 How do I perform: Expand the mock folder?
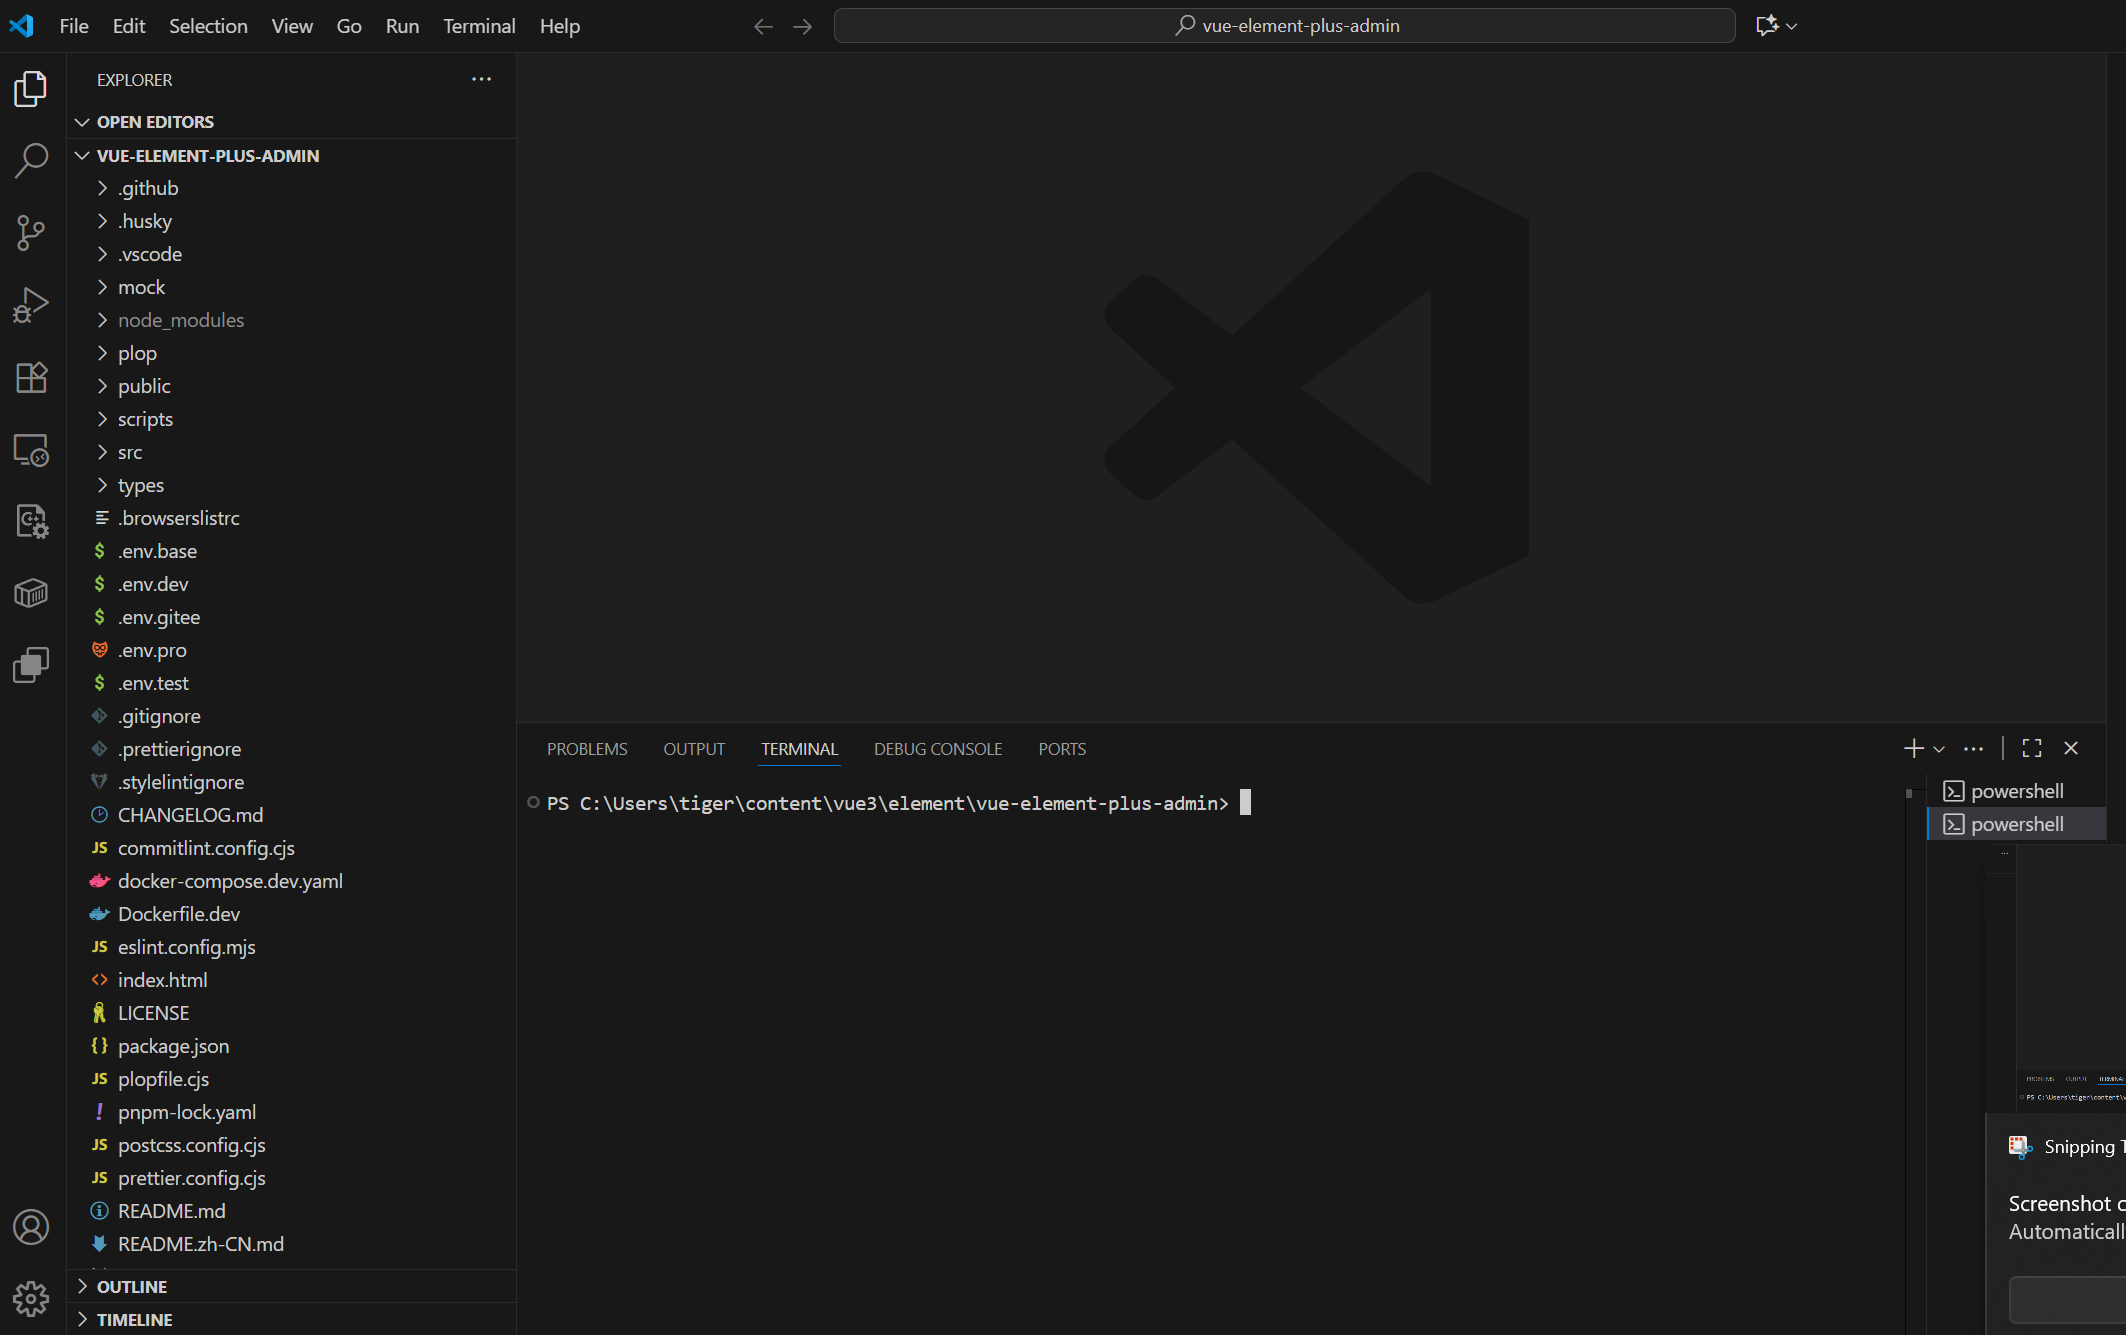click(x=291, y=287)
